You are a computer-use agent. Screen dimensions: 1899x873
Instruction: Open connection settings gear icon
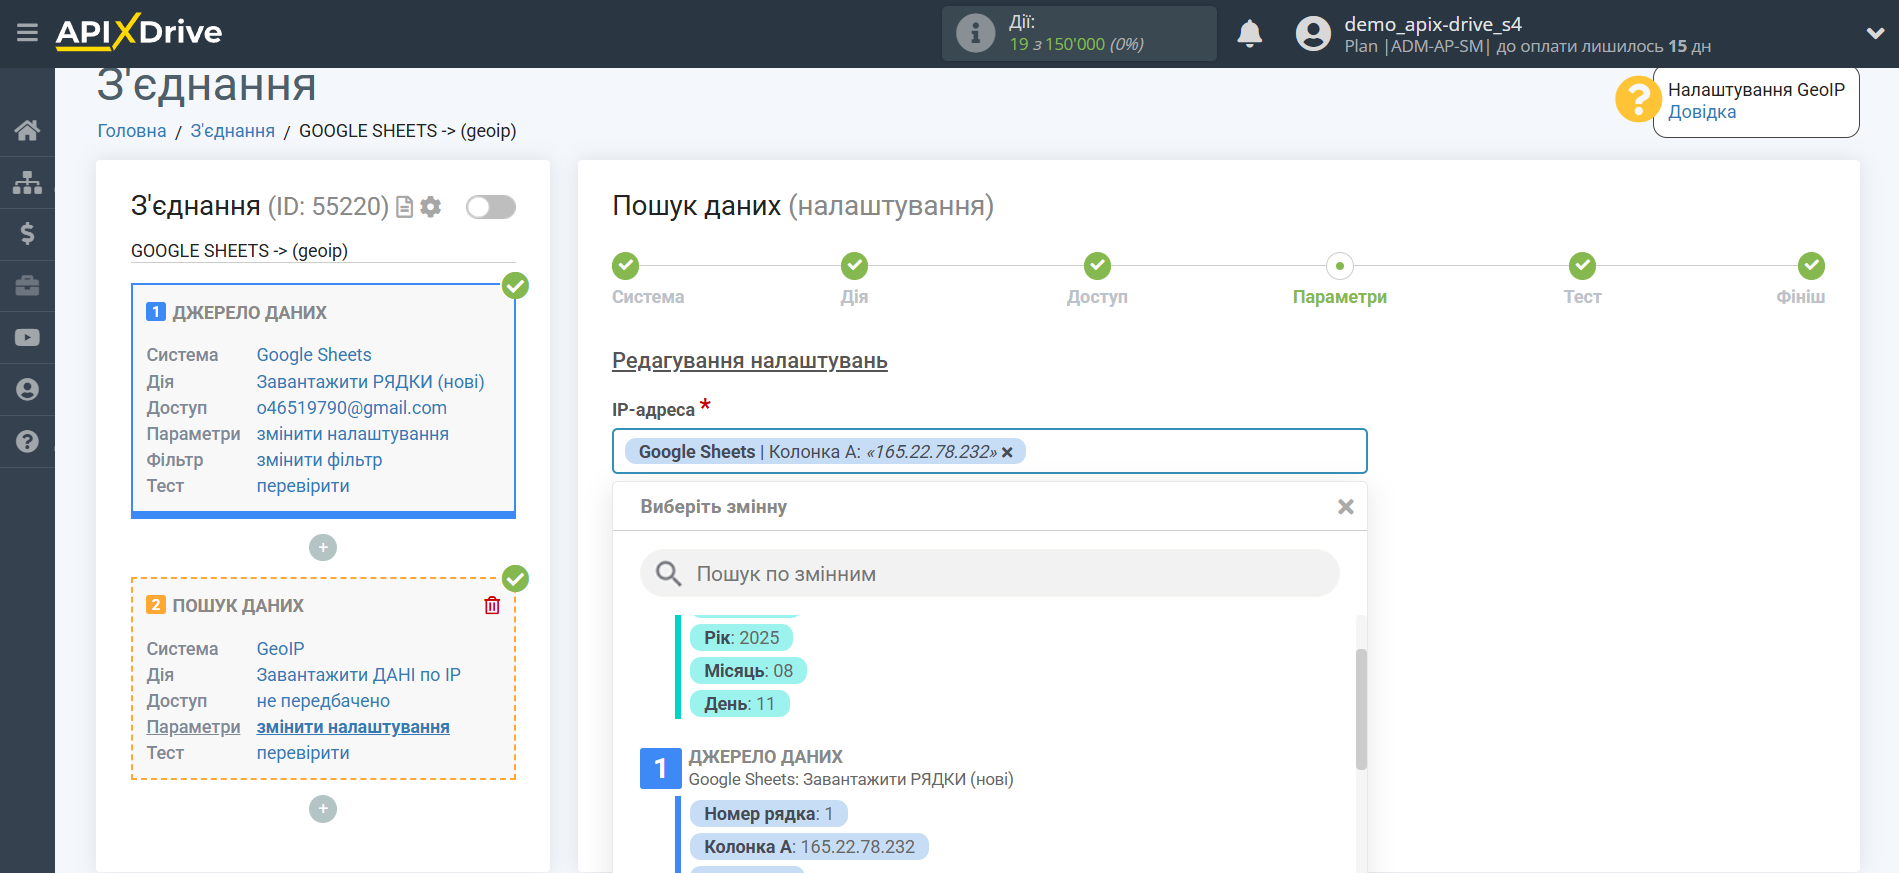[x=431, y=207]
